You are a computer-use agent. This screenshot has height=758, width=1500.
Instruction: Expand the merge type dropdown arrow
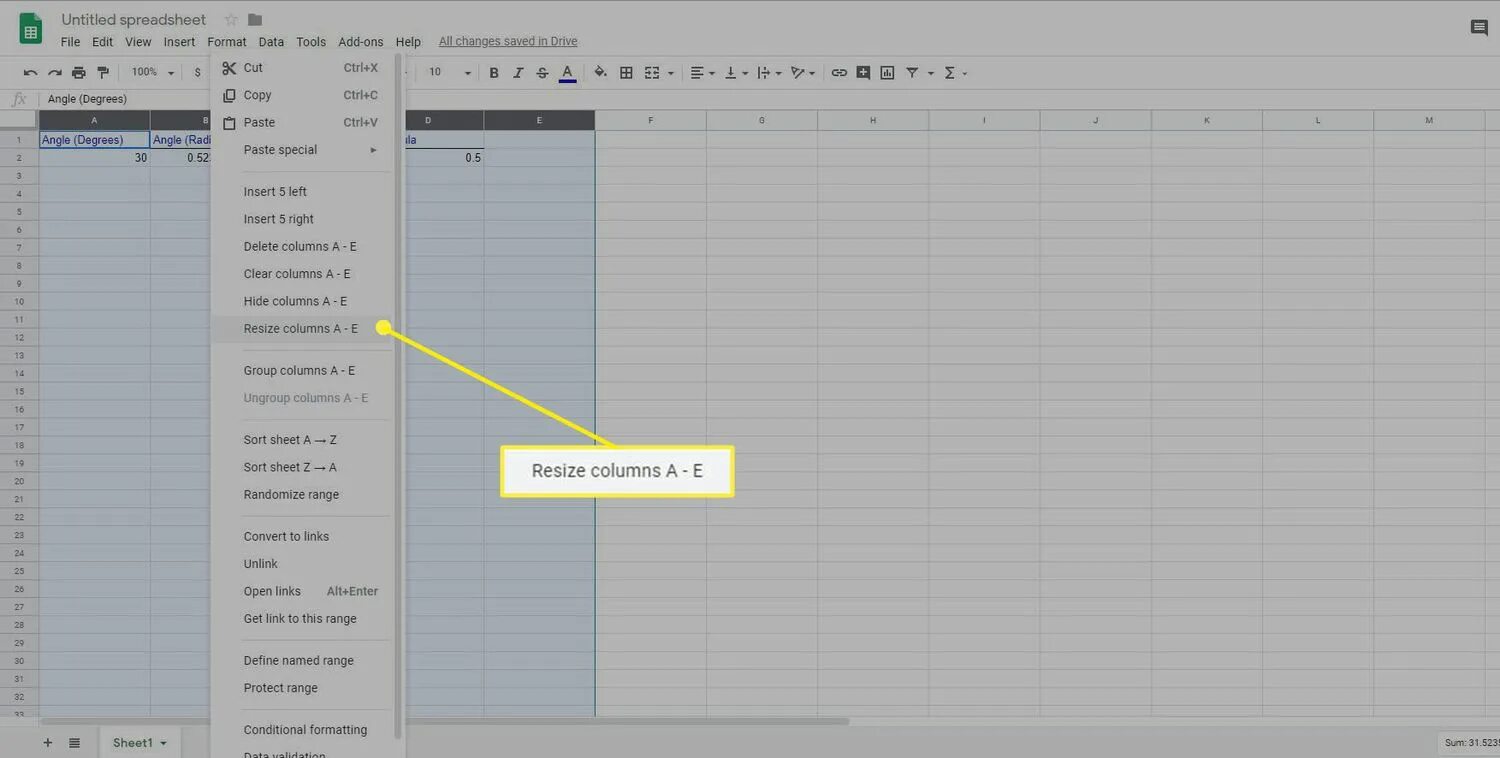(670, 73)
